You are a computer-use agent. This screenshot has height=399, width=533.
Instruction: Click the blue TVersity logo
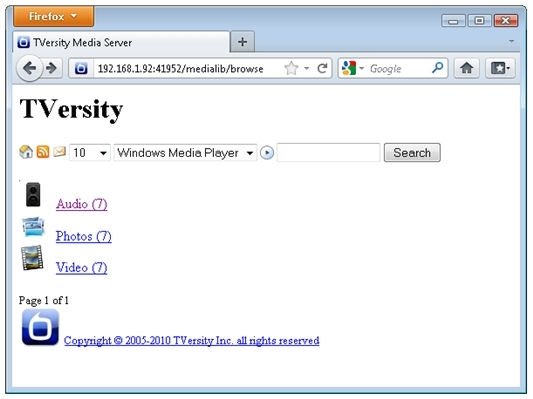click(x=40, y=327)
